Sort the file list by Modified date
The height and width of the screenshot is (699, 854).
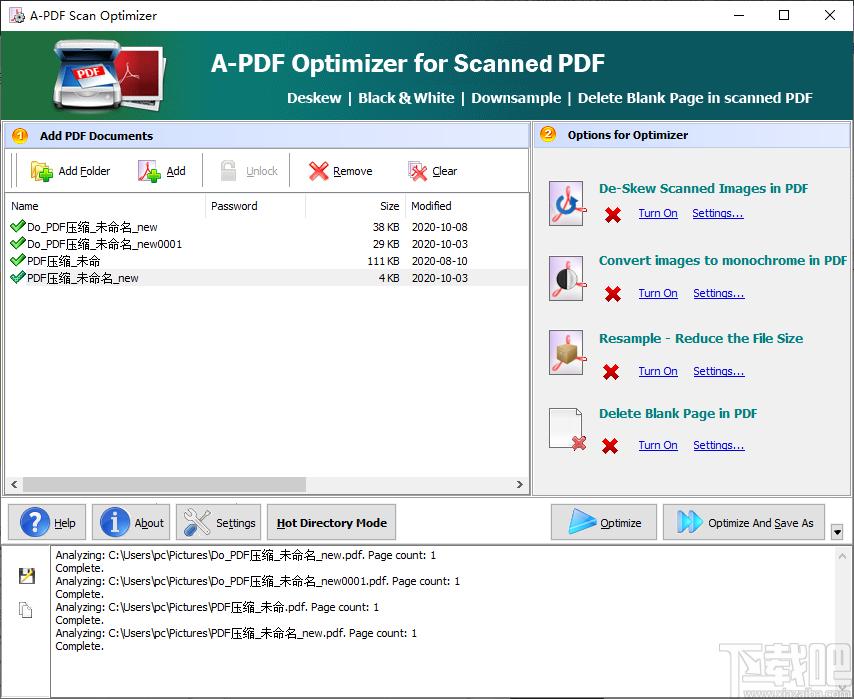(467, 206)
